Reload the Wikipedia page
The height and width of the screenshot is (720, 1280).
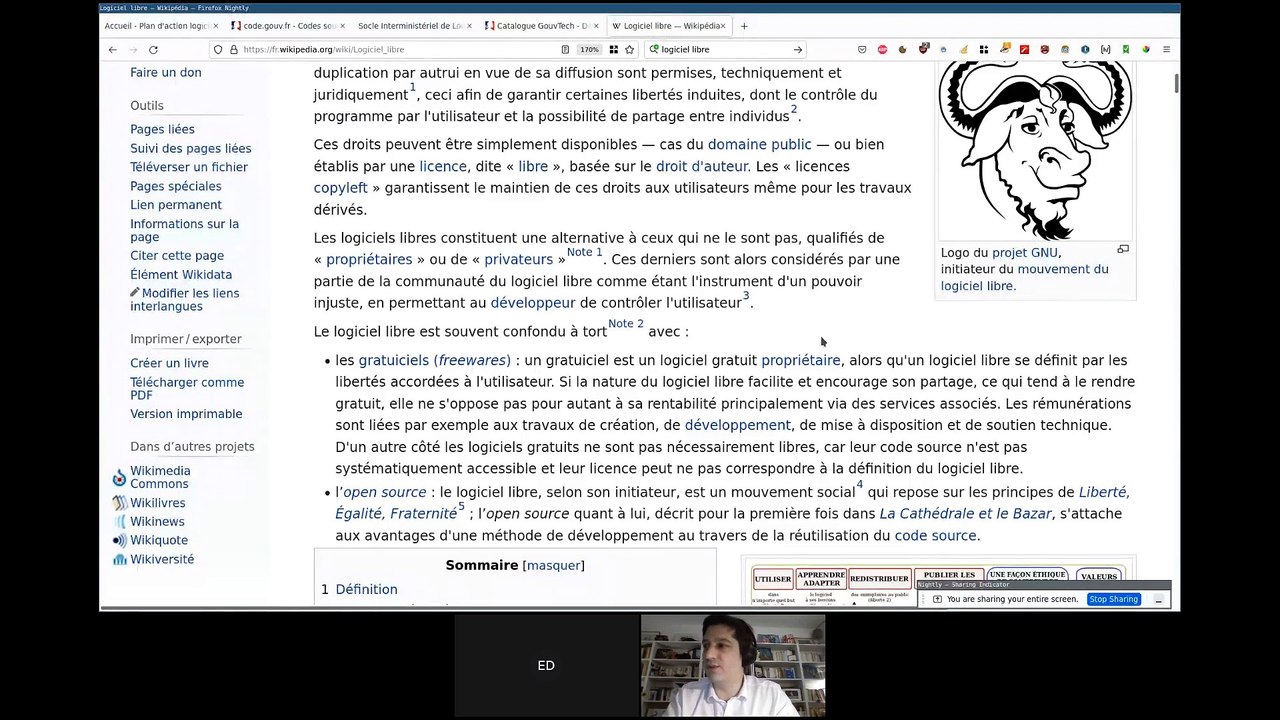(153, 49)
